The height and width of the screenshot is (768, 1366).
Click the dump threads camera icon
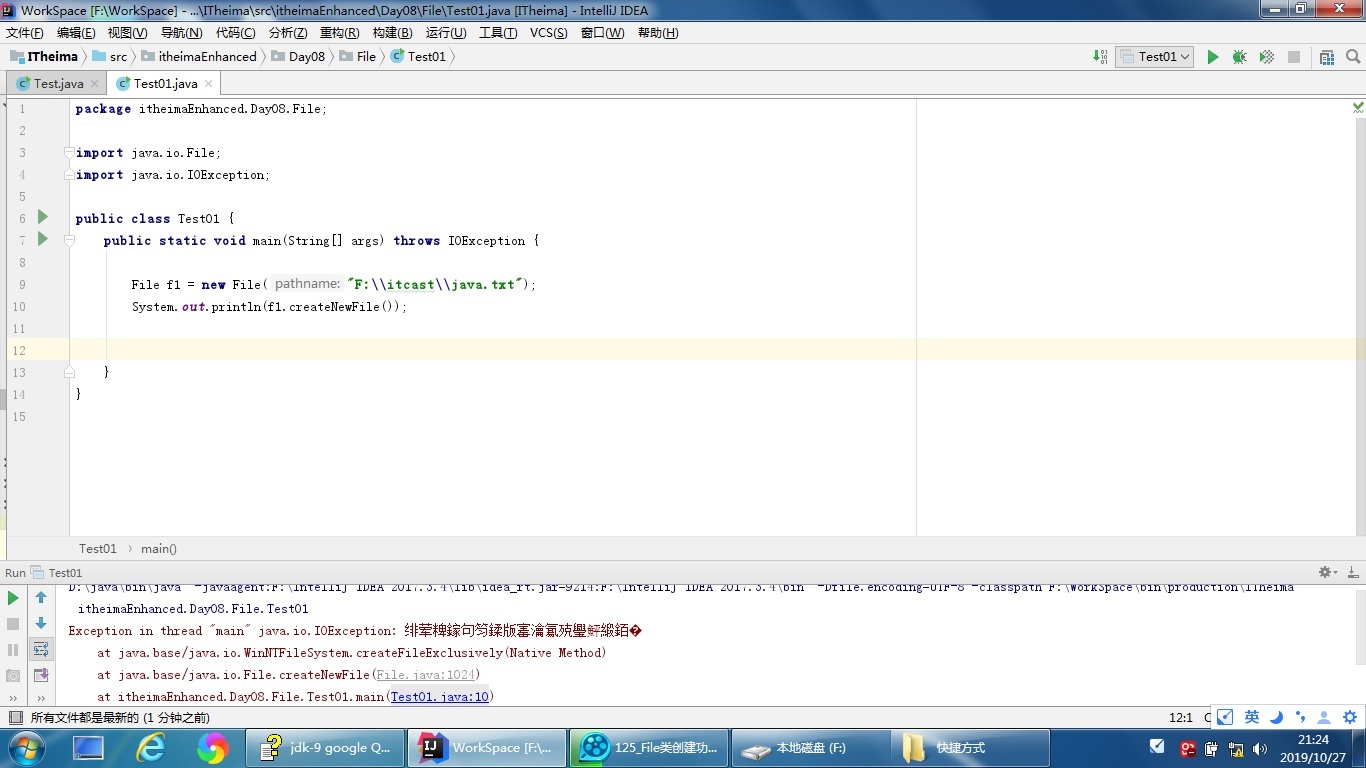[13, 676]
